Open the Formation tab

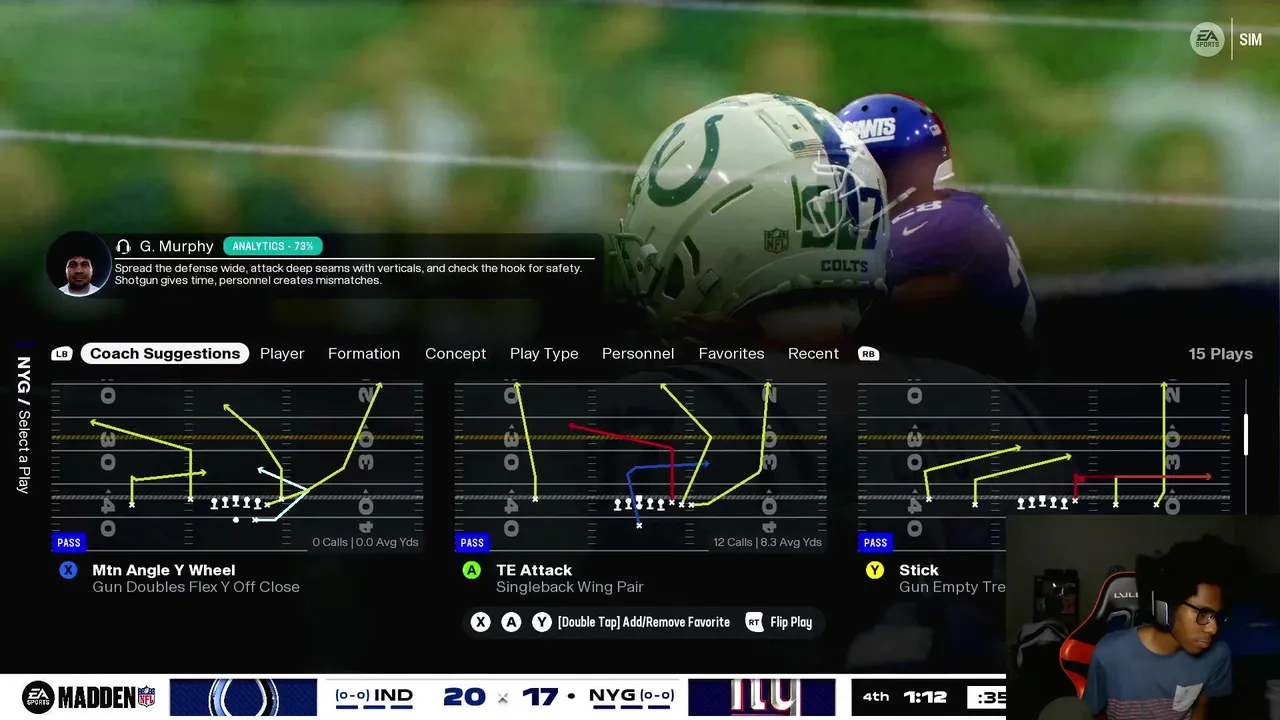click(364, 353)
